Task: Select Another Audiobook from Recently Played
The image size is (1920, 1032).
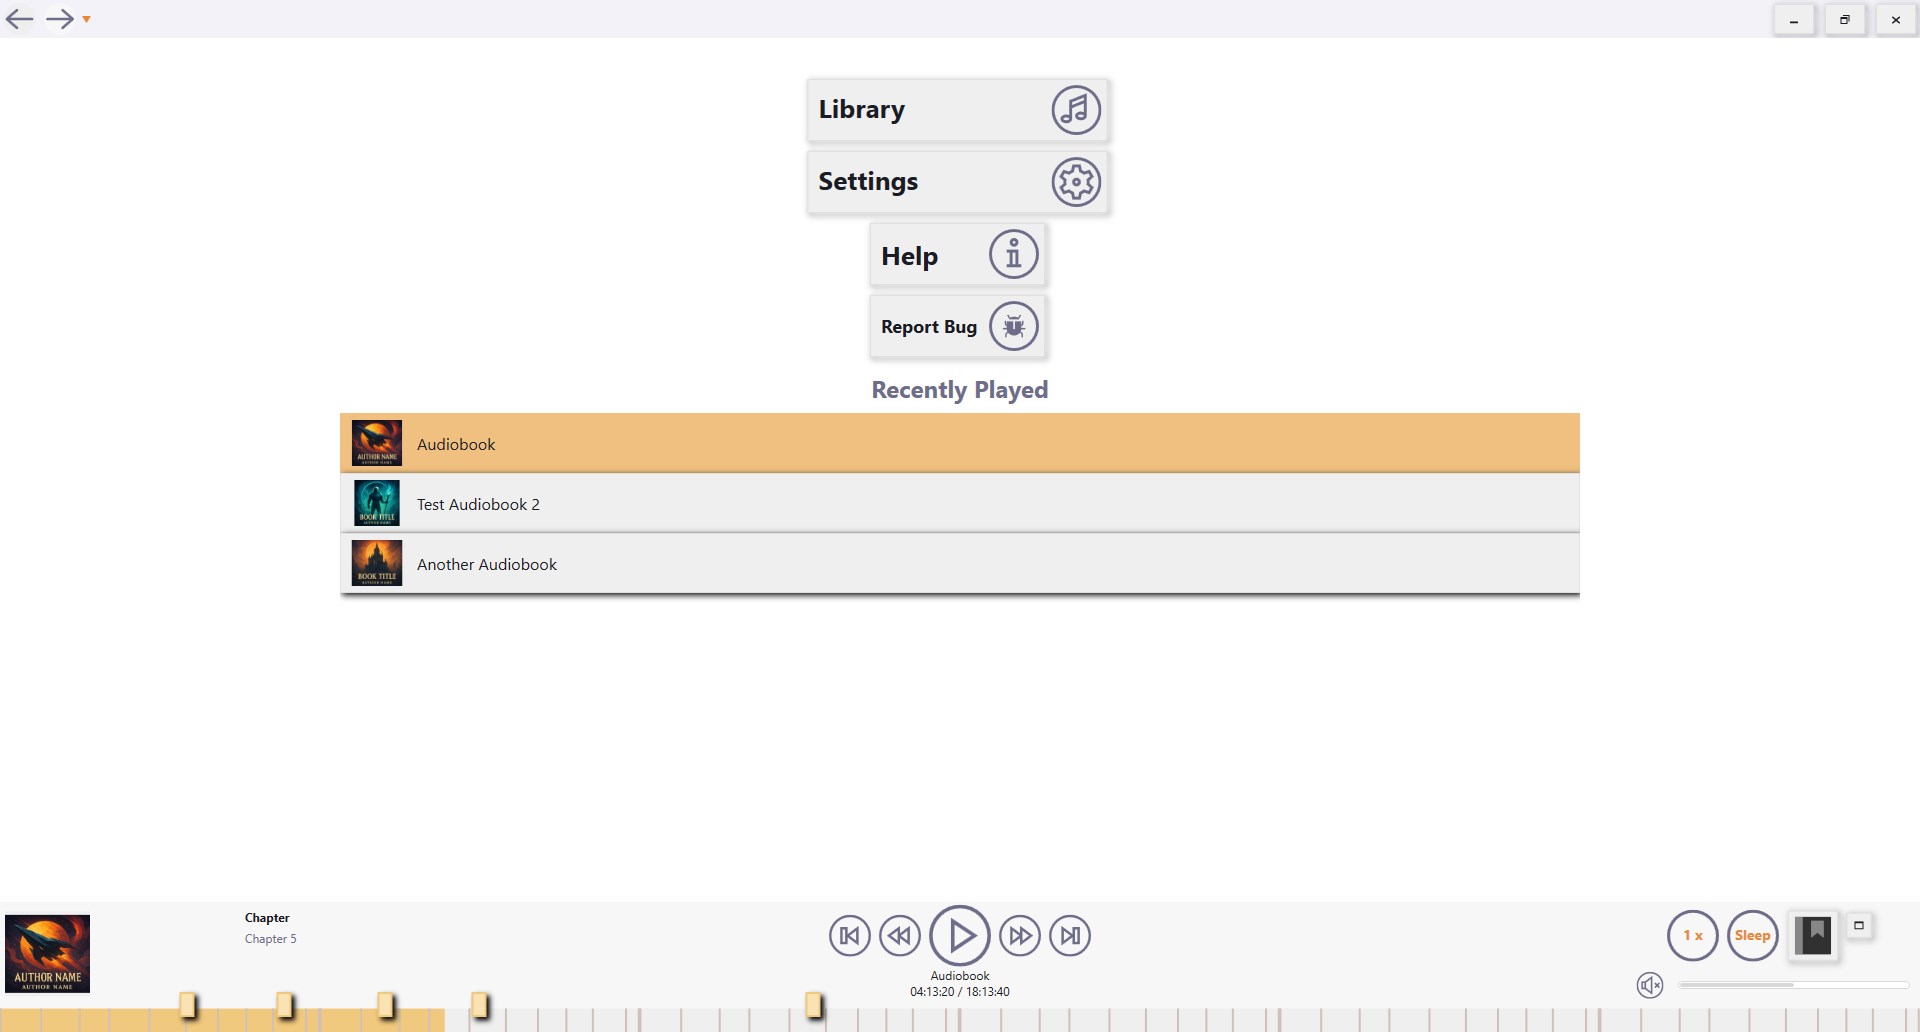Action: tap(959, 563)
